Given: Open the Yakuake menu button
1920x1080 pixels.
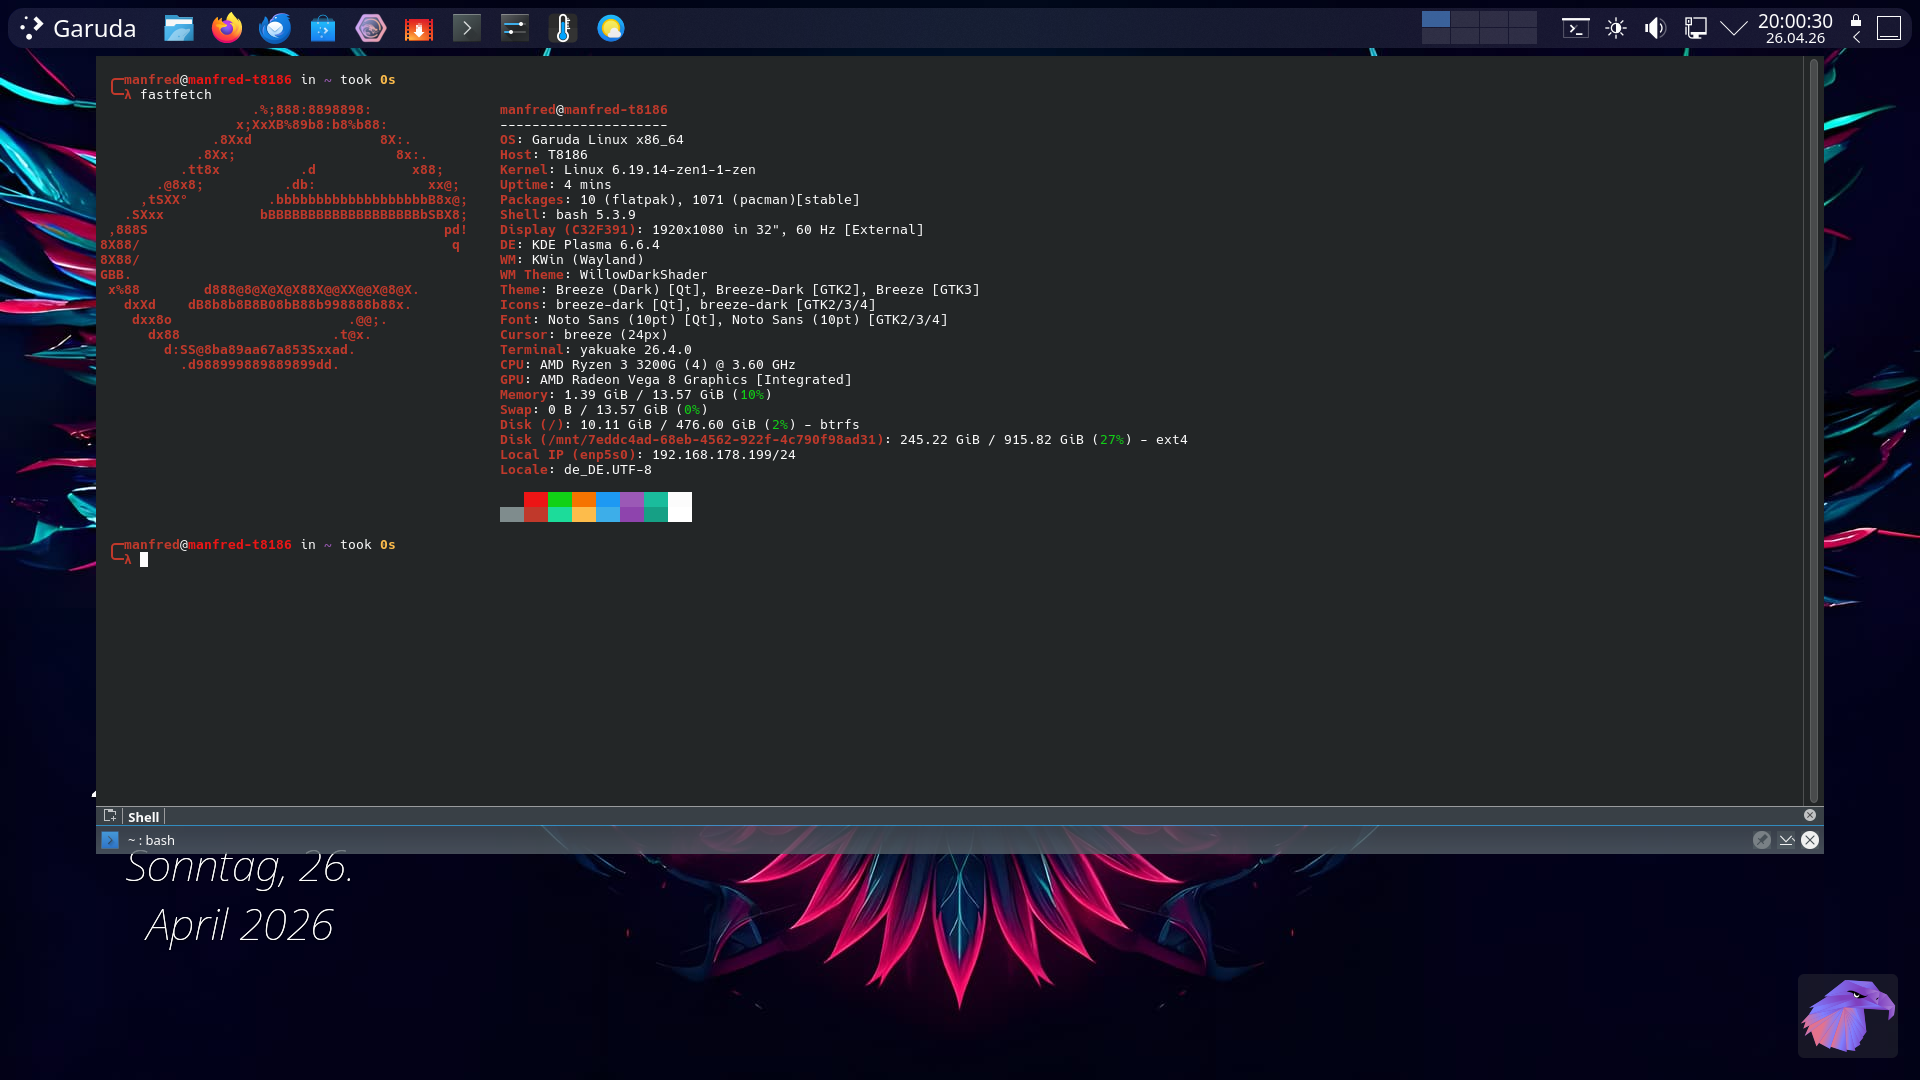Looking at the screenshot, I should point(1786,840).
